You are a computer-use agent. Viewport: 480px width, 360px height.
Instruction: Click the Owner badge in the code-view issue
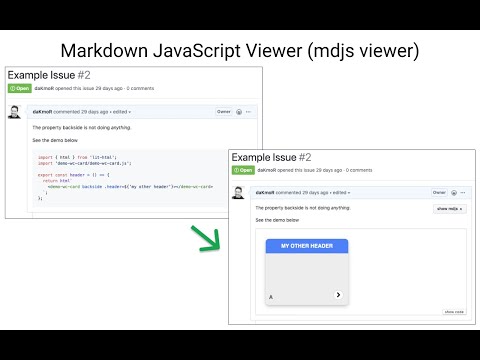point(224,112)
